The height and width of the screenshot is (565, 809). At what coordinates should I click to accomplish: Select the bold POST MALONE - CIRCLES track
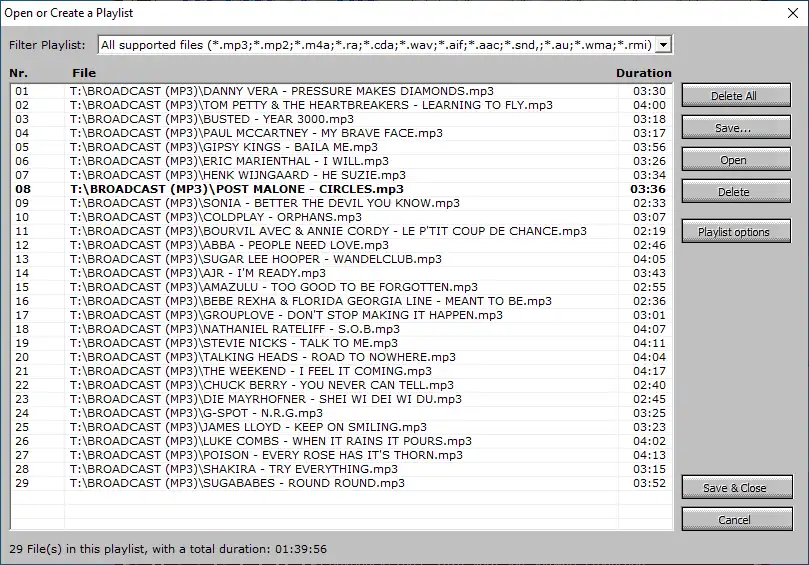[342, 189]
